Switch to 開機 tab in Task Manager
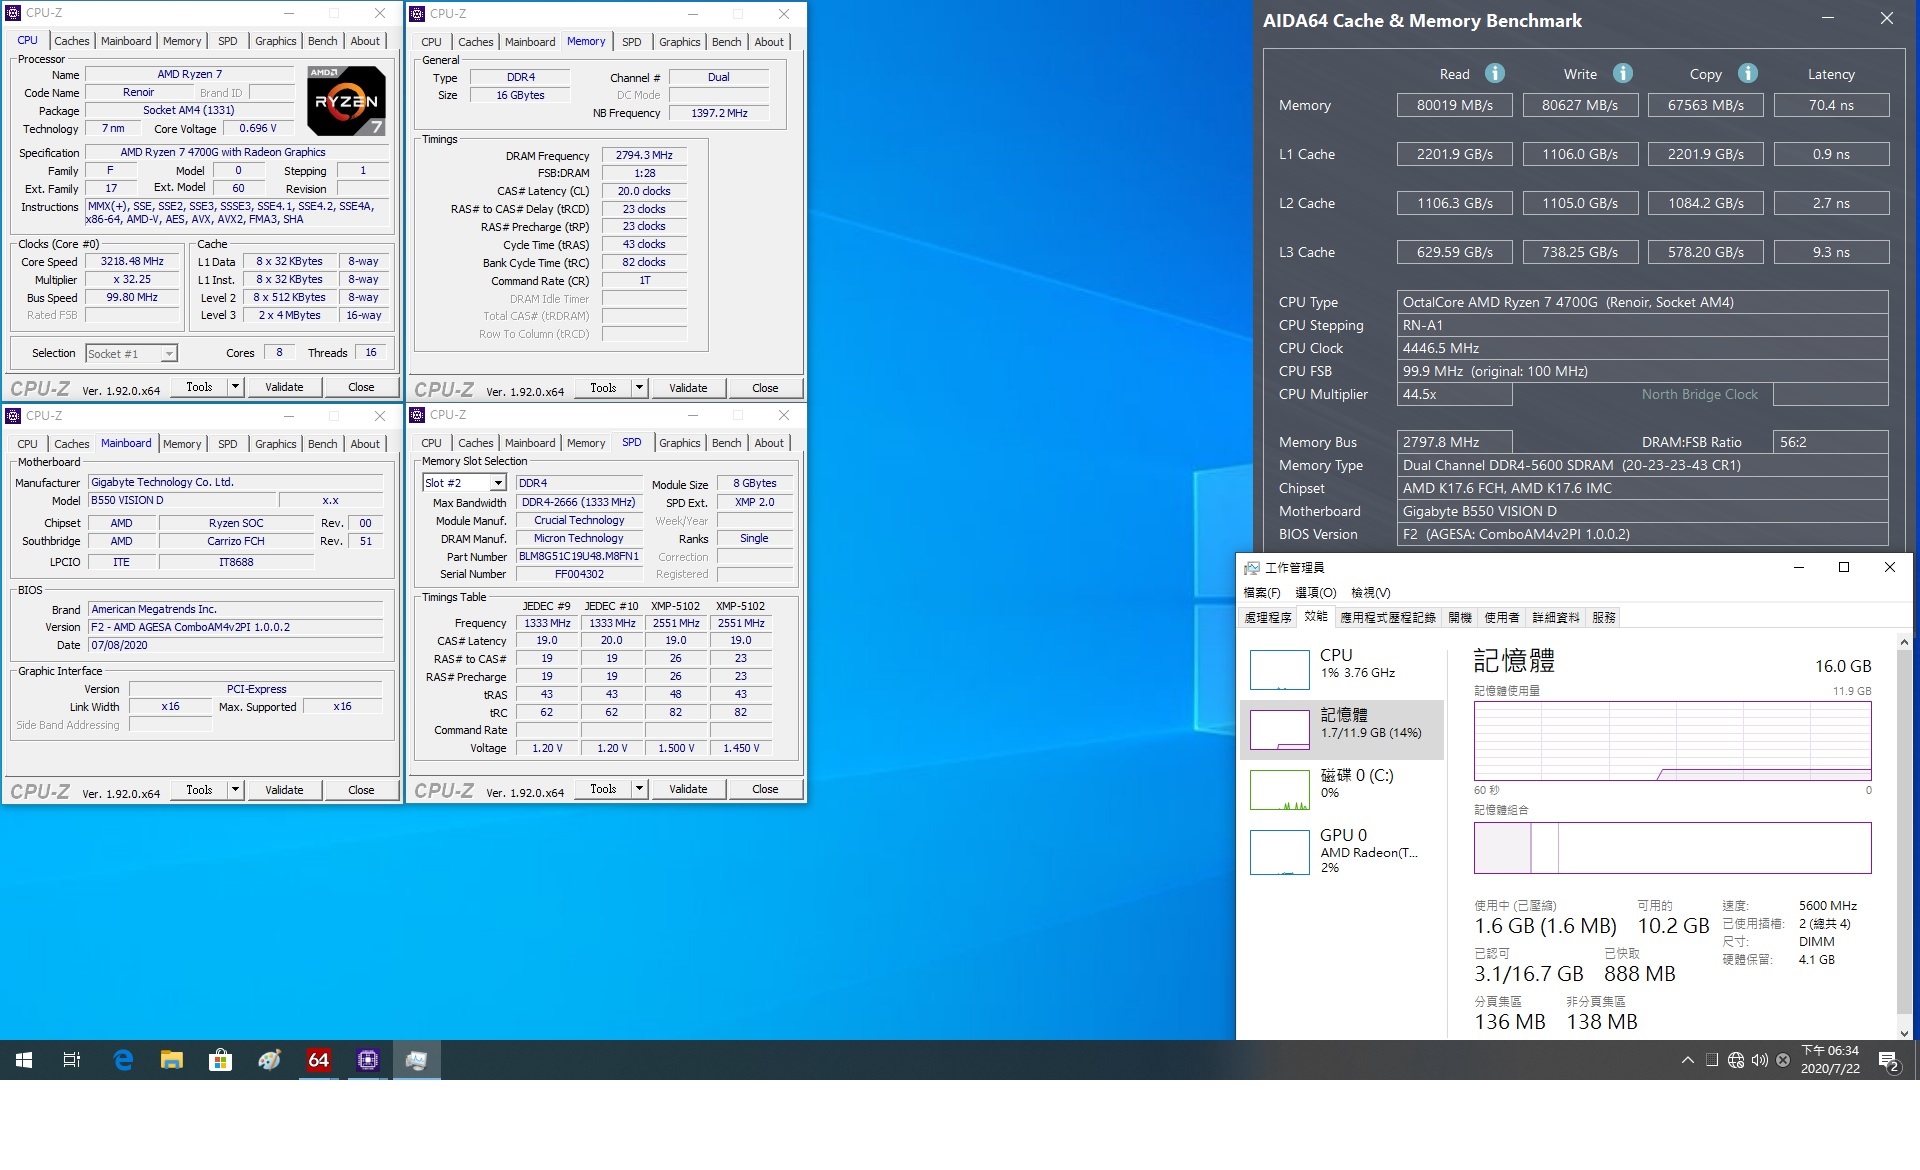 [x=1460, y=617]
